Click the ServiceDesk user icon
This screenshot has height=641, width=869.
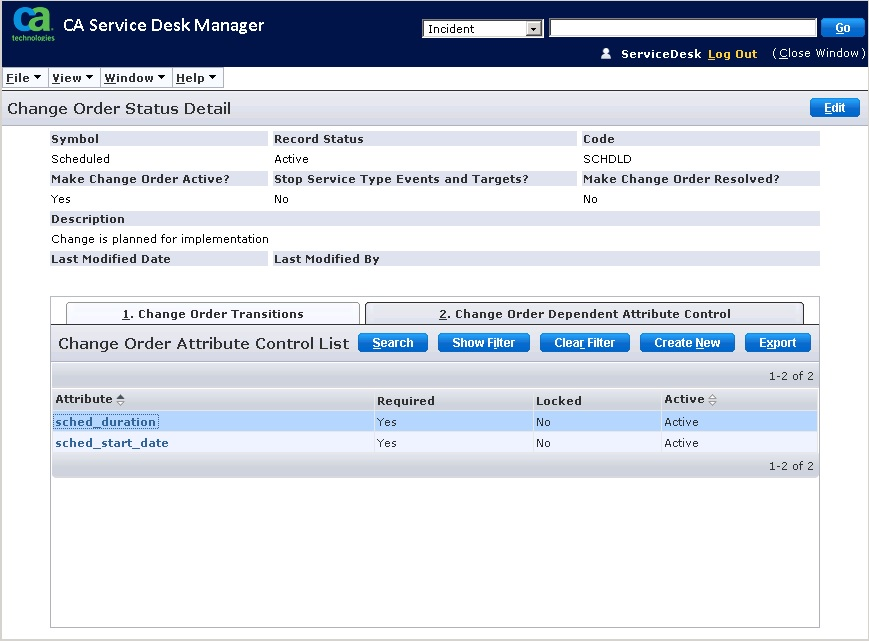click(x=606, y=54)
